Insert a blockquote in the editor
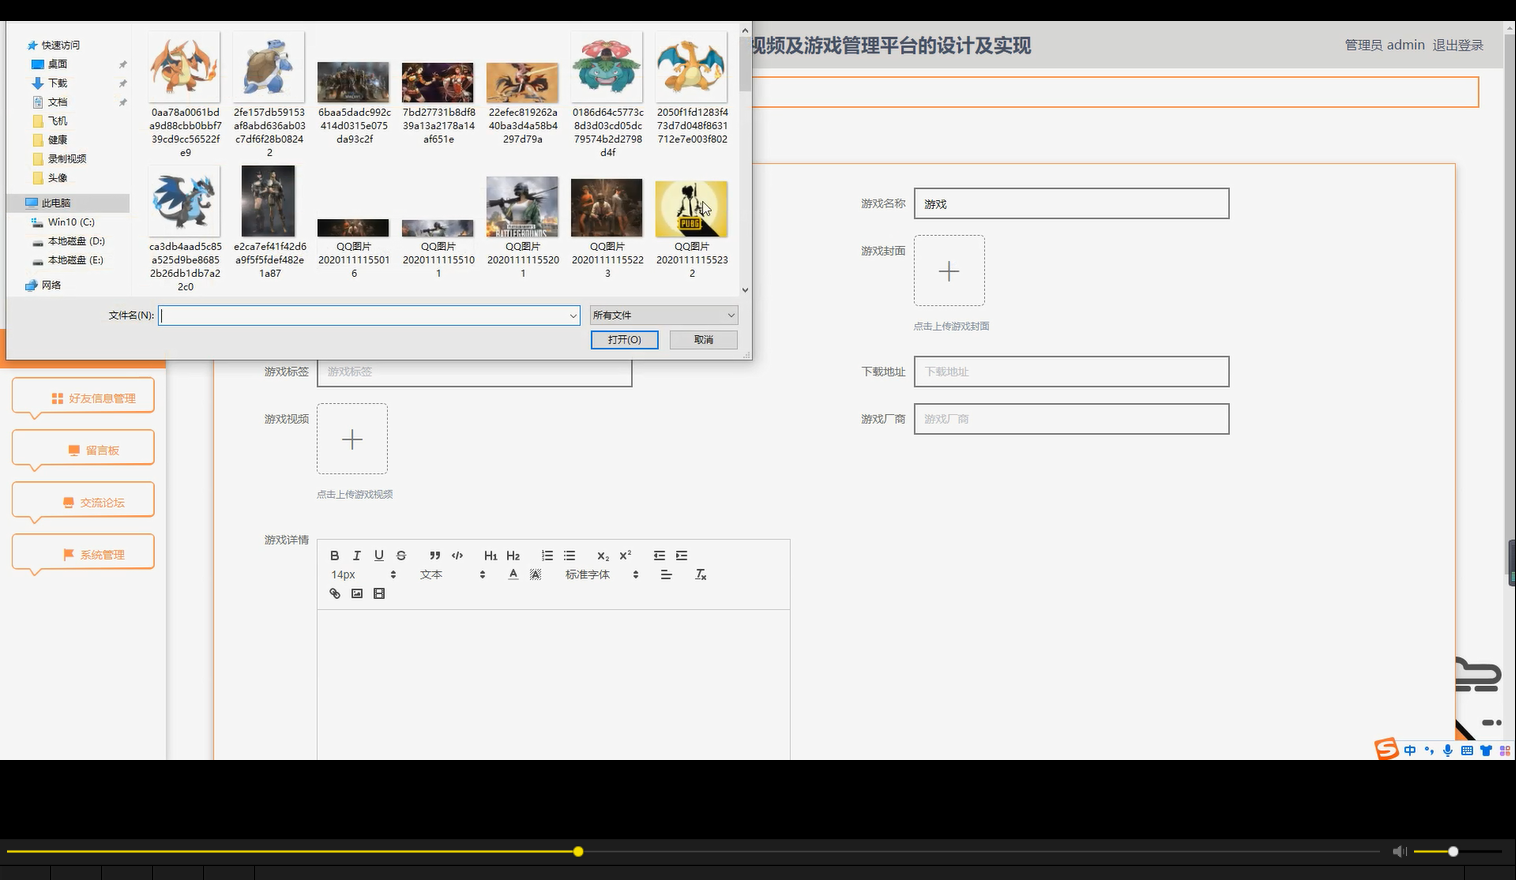 434,555
